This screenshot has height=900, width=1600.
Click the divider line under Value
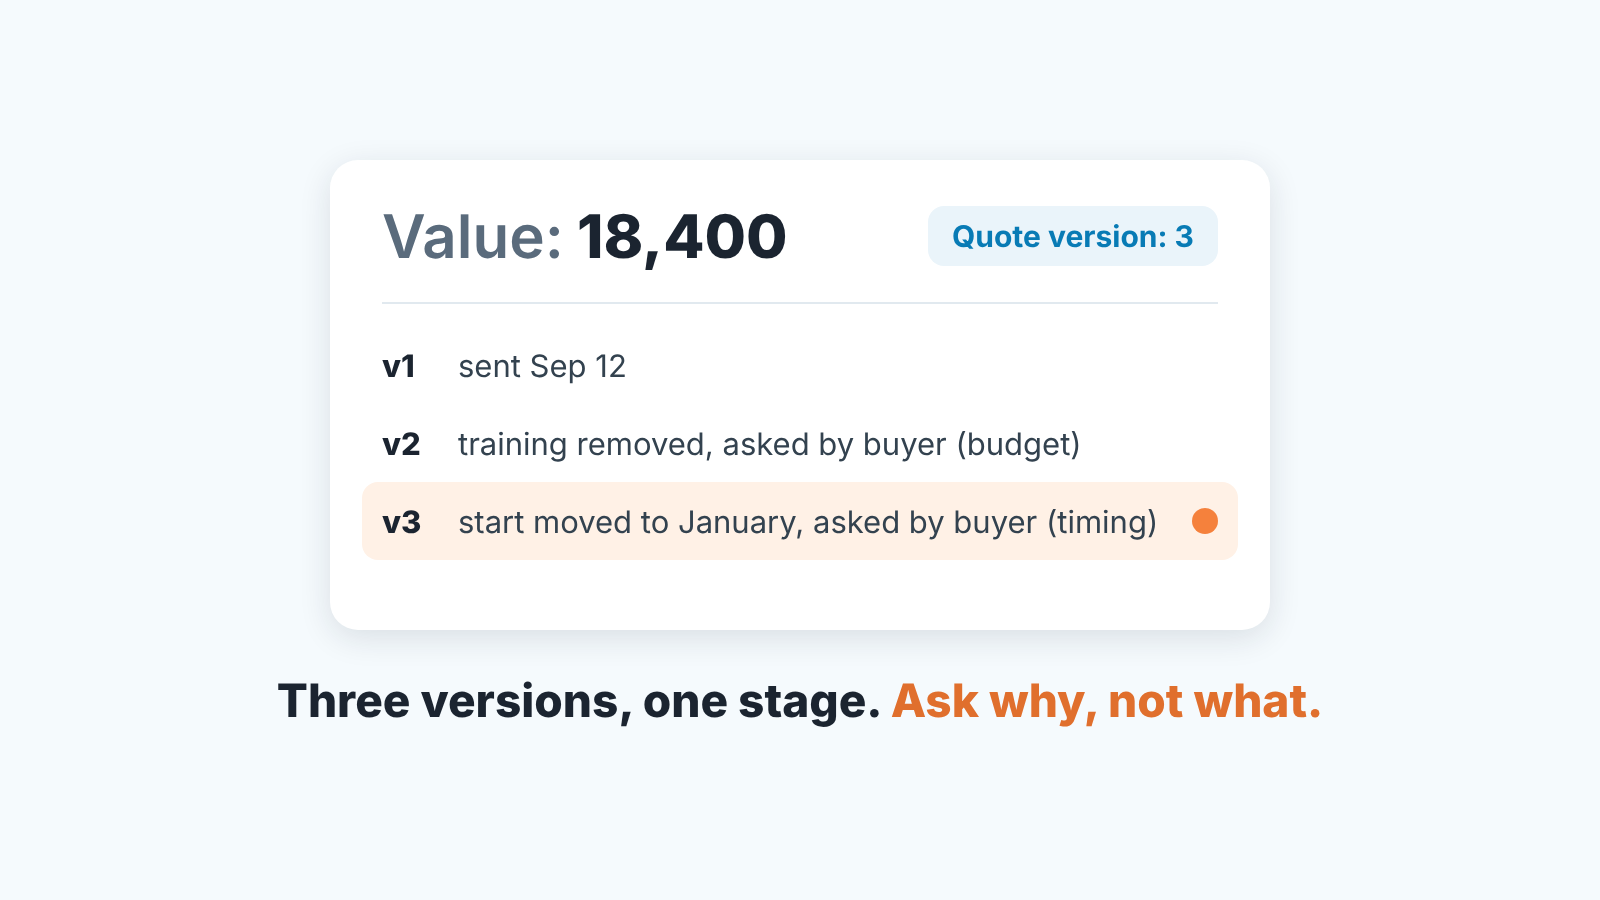click(x=800, y=303)
